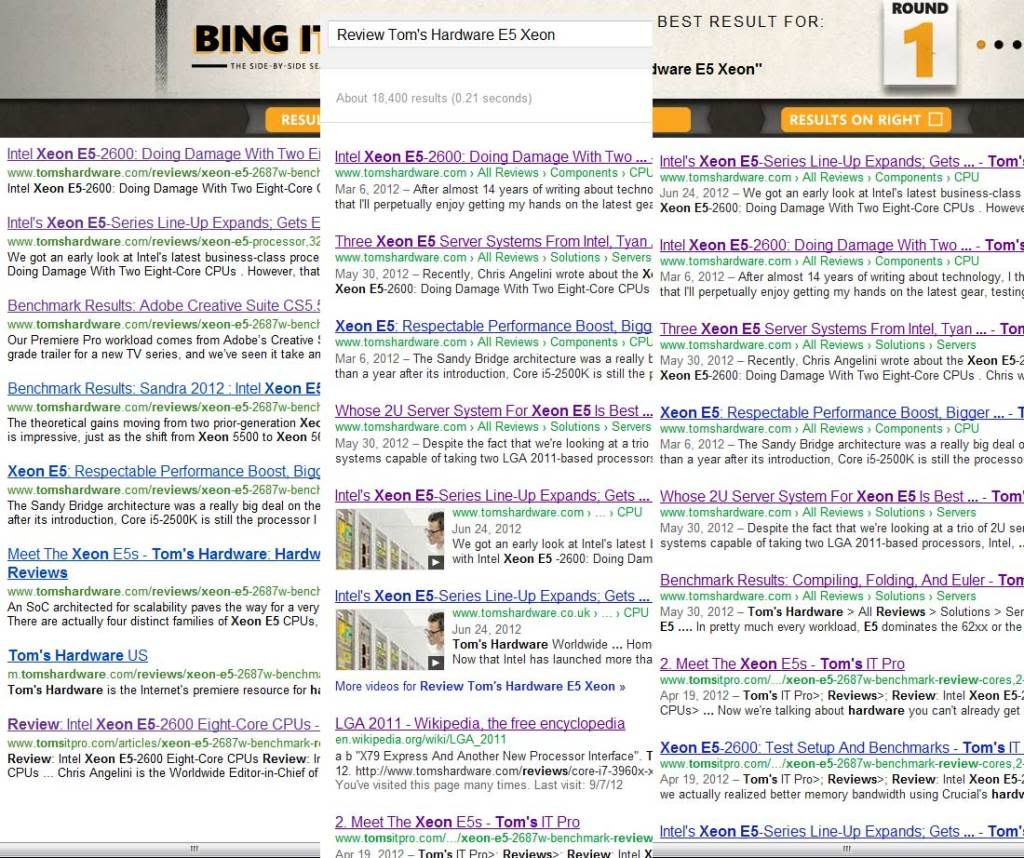Viewport: 1024px width, 858px height.
Task: Open left-panel 'Xeon E5: Respectable Performance Boost' link
Action: coord(163,471)
